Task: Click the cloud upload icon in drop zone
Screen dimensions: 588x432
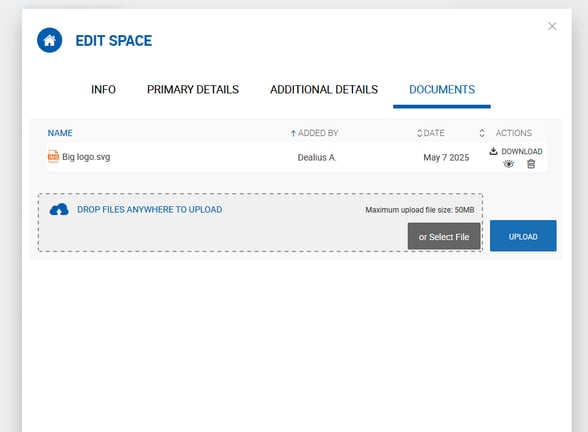Action: click(x=59, y=210)
